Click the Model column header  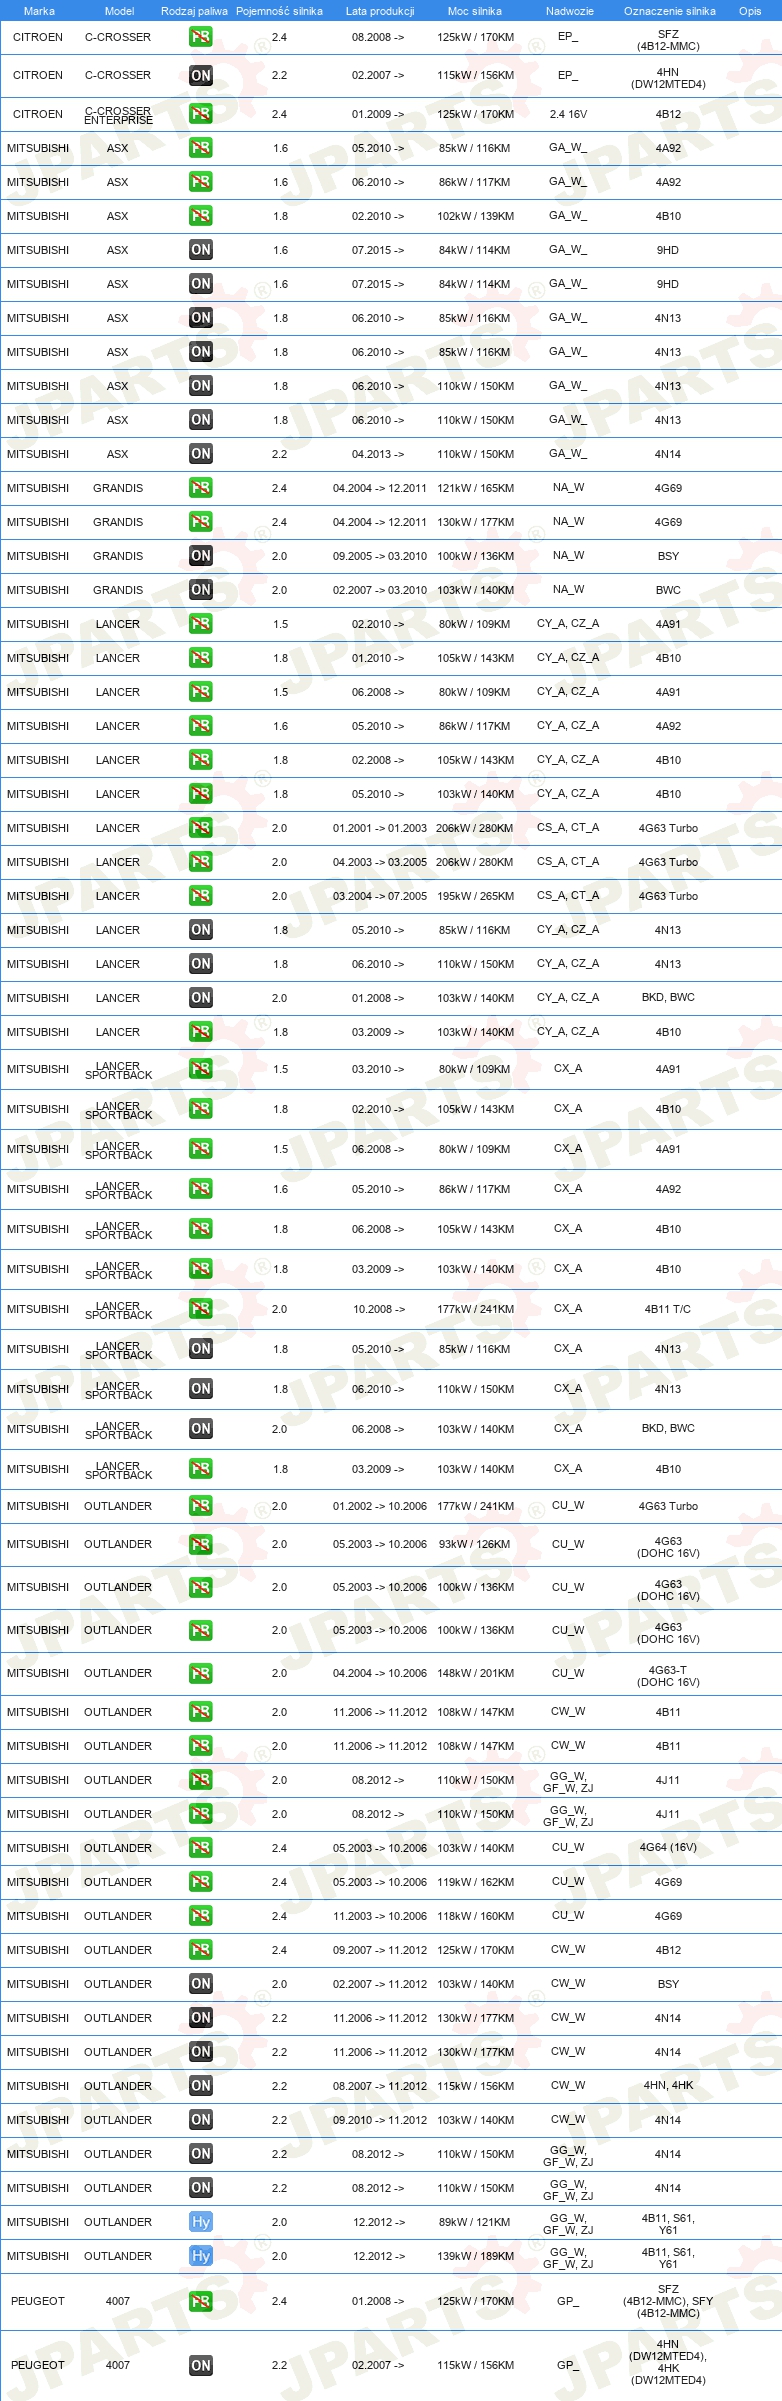tap(119, 11)
